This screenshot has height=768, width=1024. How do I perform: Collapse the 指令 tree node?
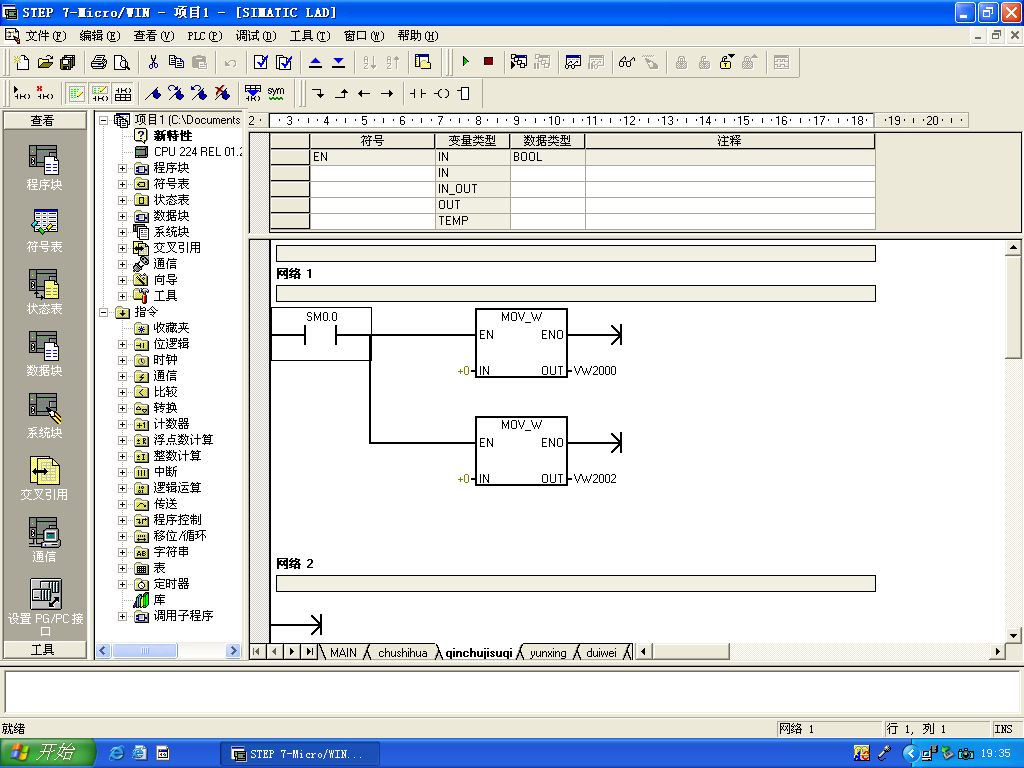click(104, 312)
